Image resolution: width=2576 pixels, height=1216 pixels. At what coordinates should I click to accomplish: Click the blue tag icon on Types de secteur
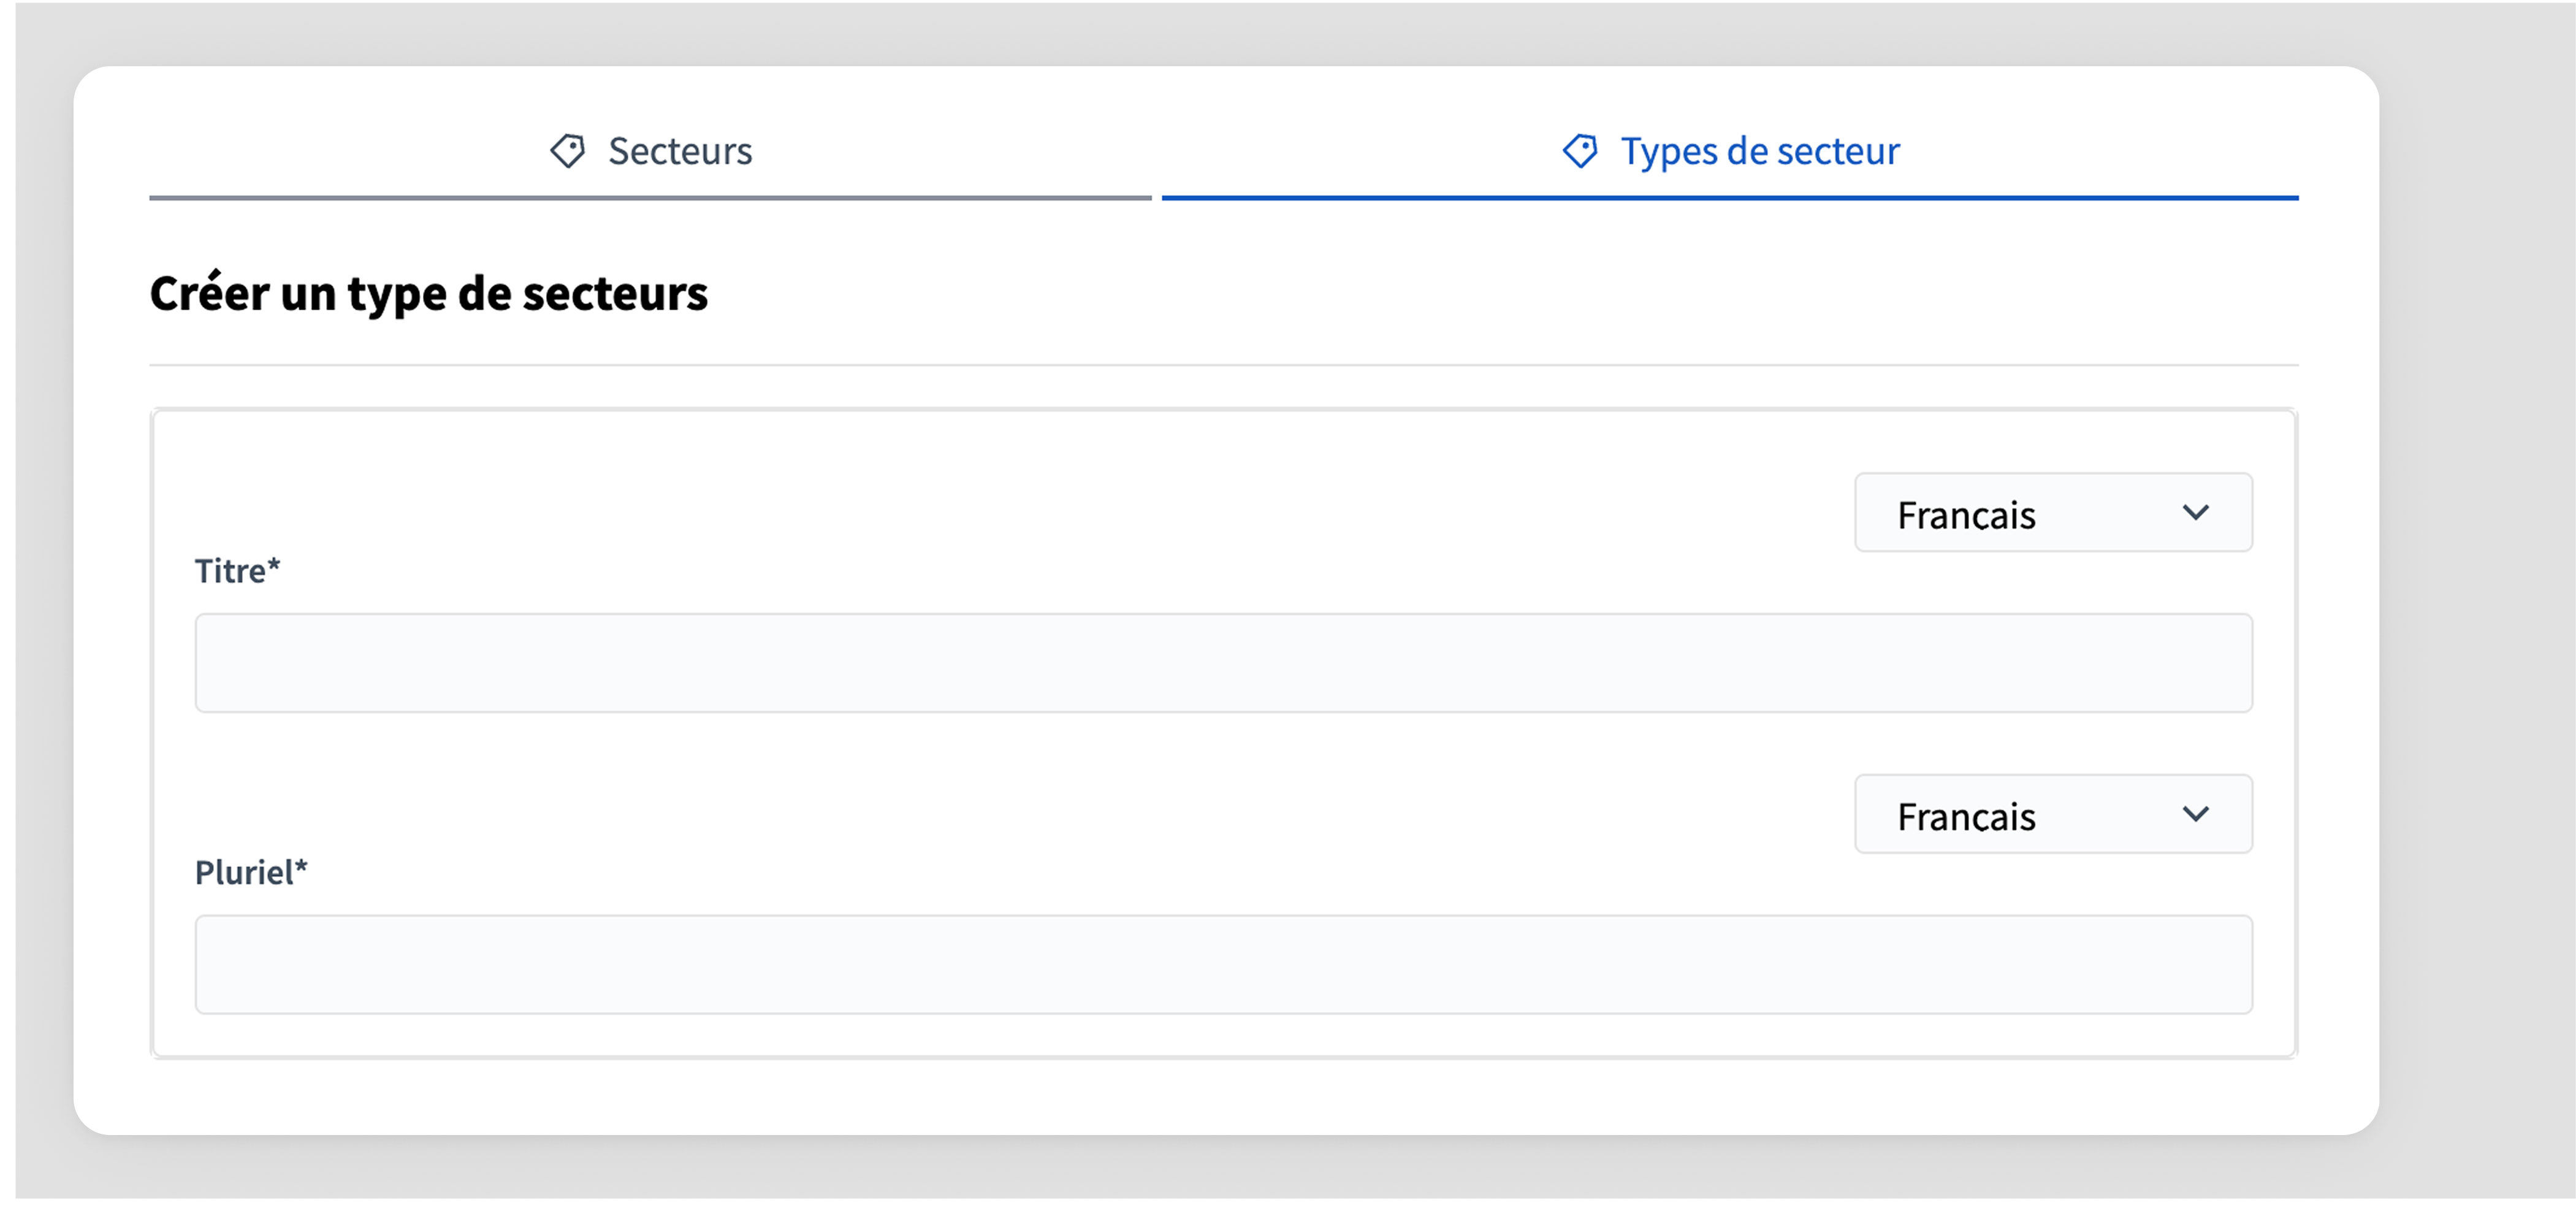1580,151
